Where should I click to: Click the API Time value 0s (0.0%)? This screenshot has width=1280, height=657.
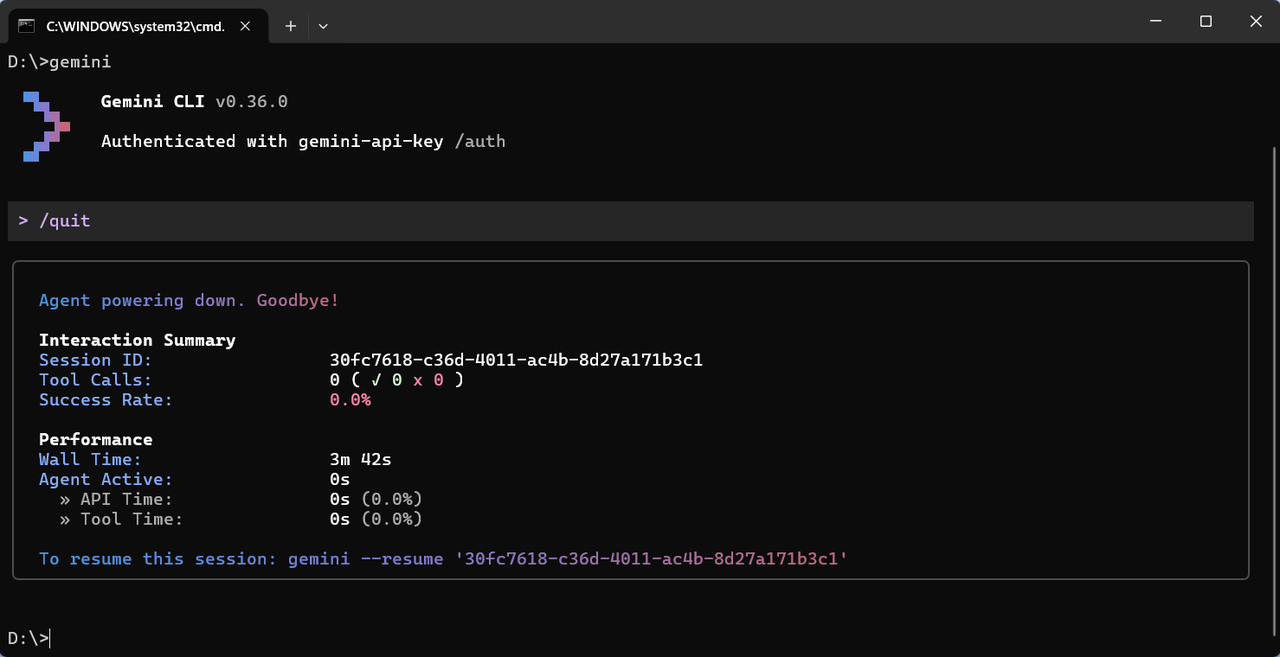[x=376, y=499]
